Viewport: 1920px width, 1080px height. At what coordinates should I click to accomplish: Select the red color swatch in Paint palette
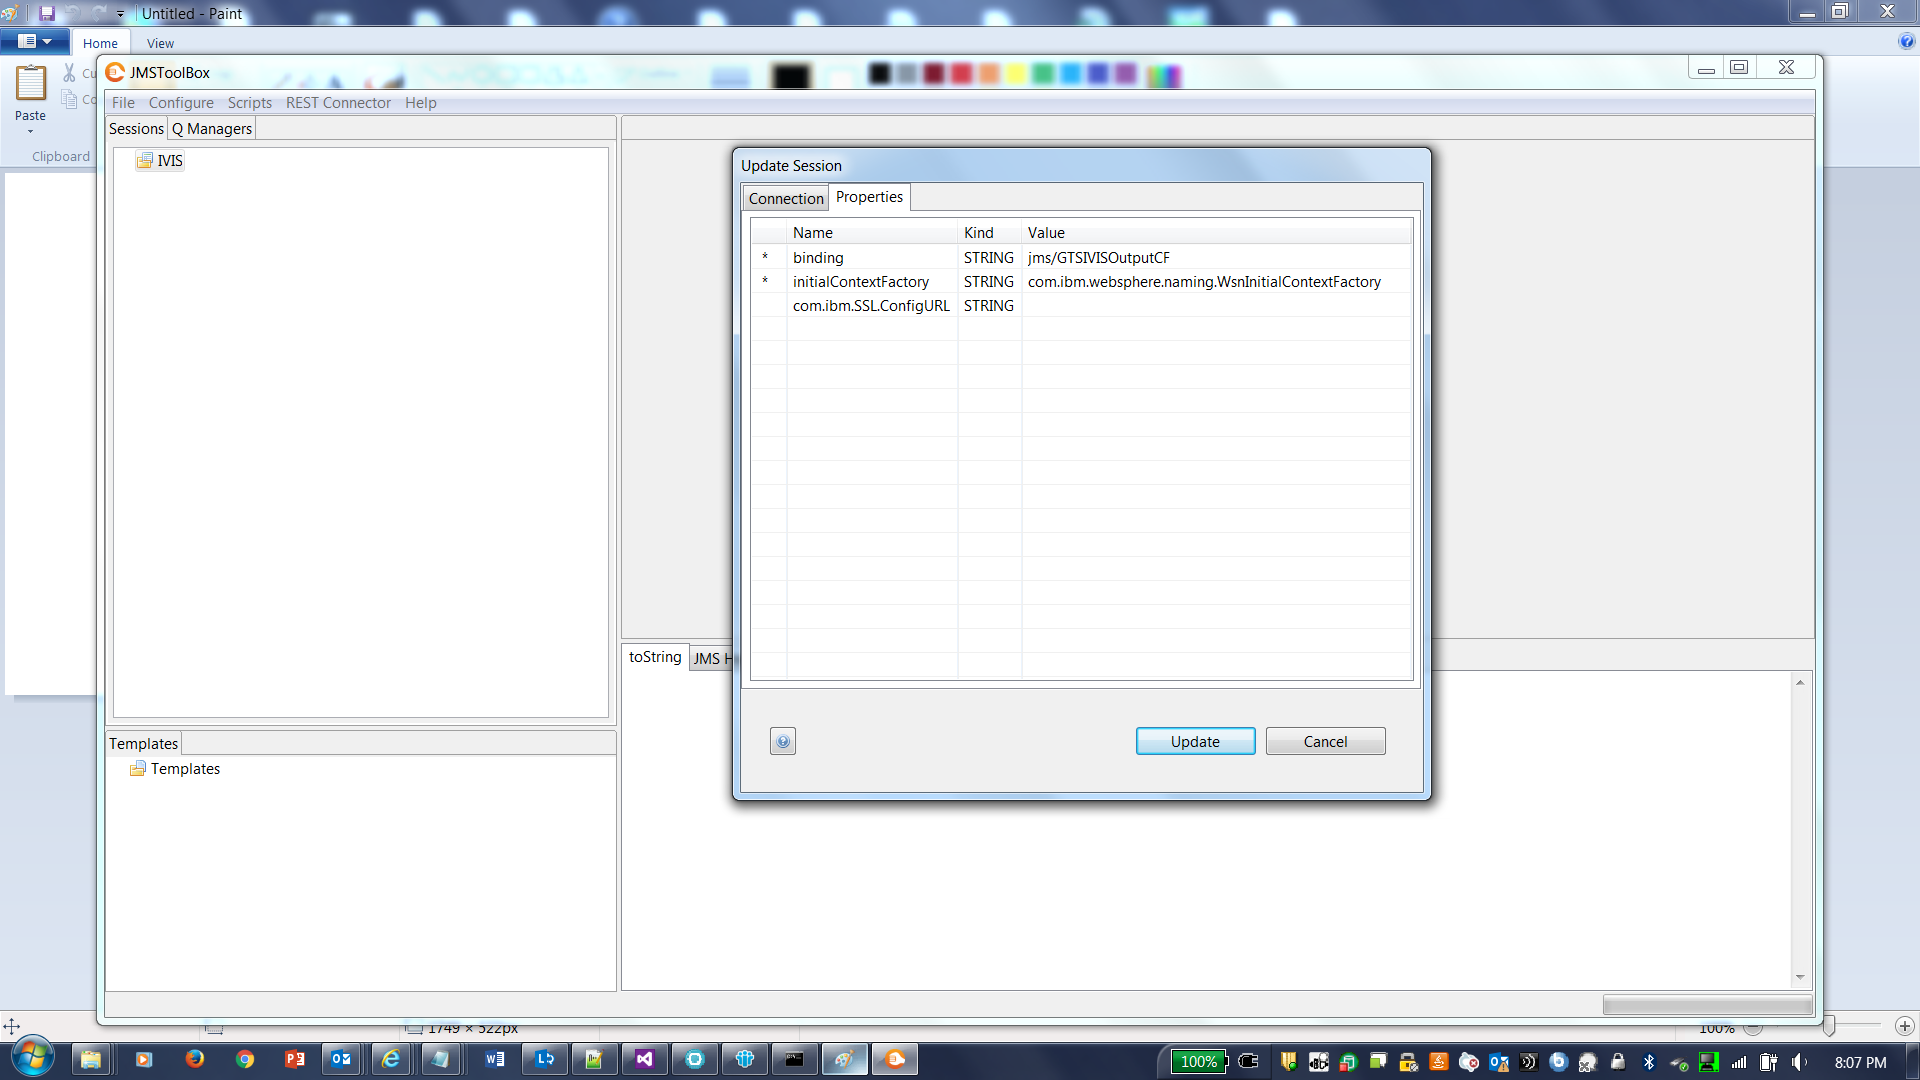point(962,73)
